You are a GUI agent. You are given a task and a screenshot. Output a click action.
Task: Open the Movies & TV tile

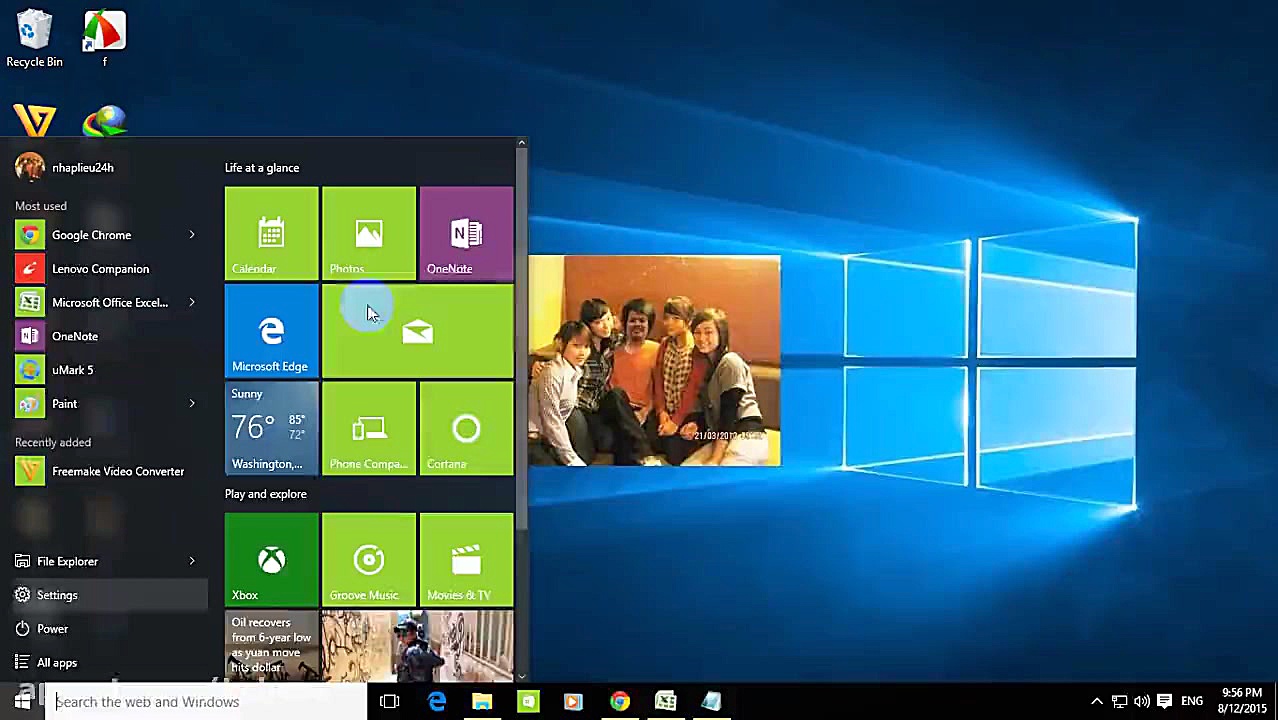pos(466,560)
